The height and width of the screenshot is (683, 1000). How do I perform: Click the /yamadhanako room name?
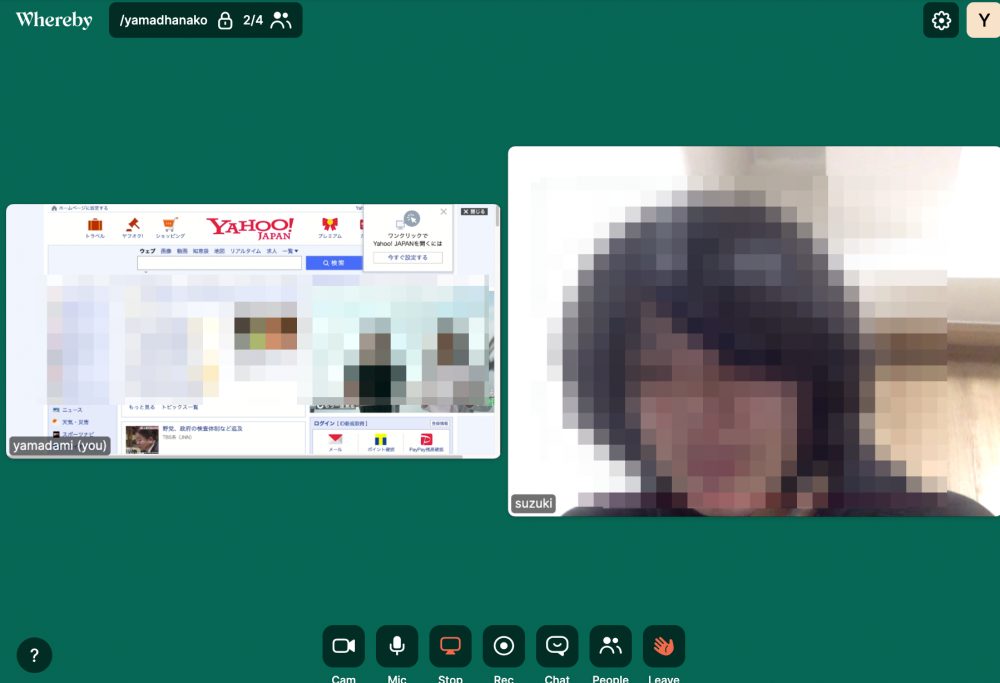point(163,20)
